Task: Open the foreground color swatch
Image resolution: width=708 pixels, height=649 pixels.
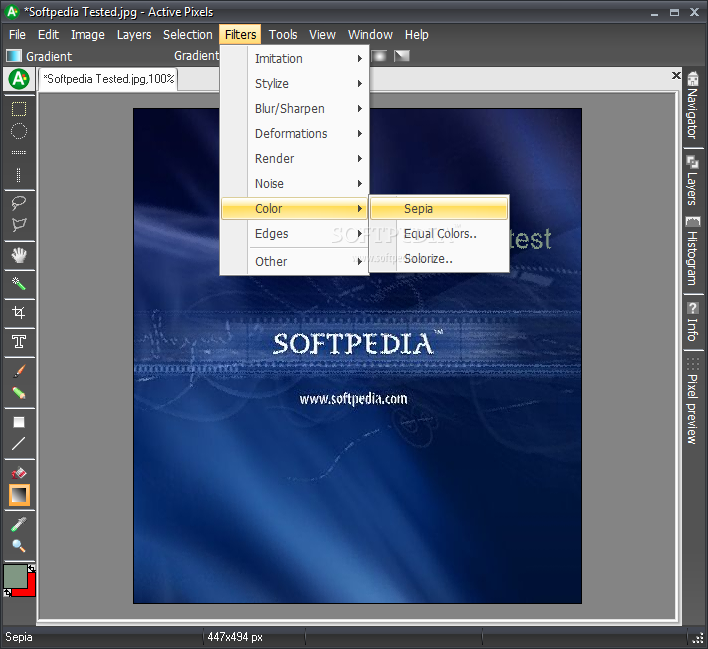Action: tap(15, 577)
